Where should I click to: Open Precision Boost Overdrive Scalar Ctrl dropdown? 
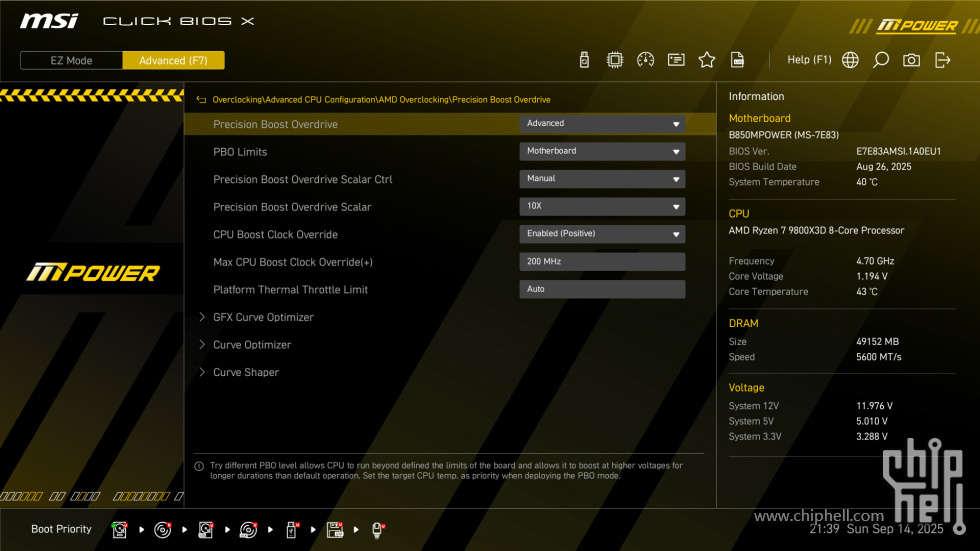point(602,179)
